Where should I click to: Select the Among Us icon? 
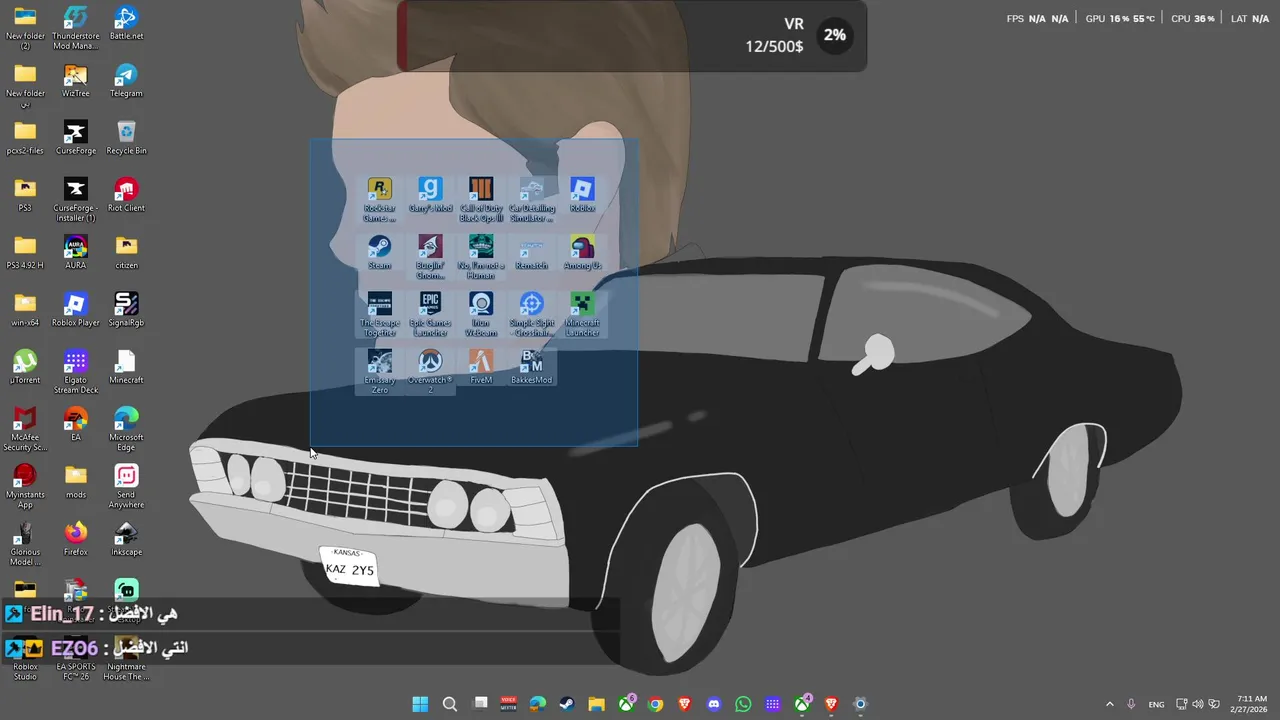pyautogui.click(x=582, y=252)
